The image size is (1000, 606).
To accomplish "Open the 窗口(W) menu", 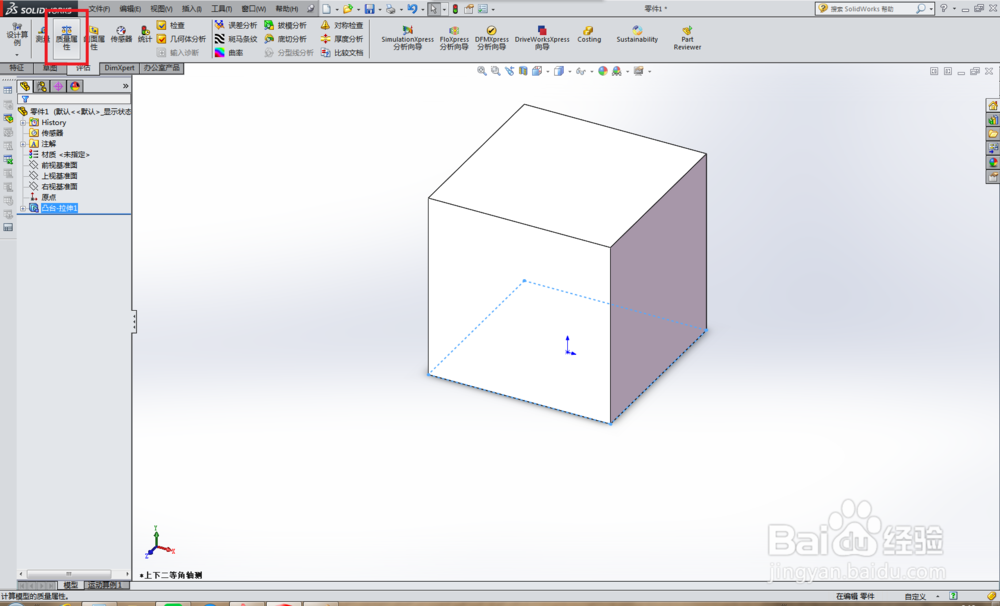I will pos(253,9).
